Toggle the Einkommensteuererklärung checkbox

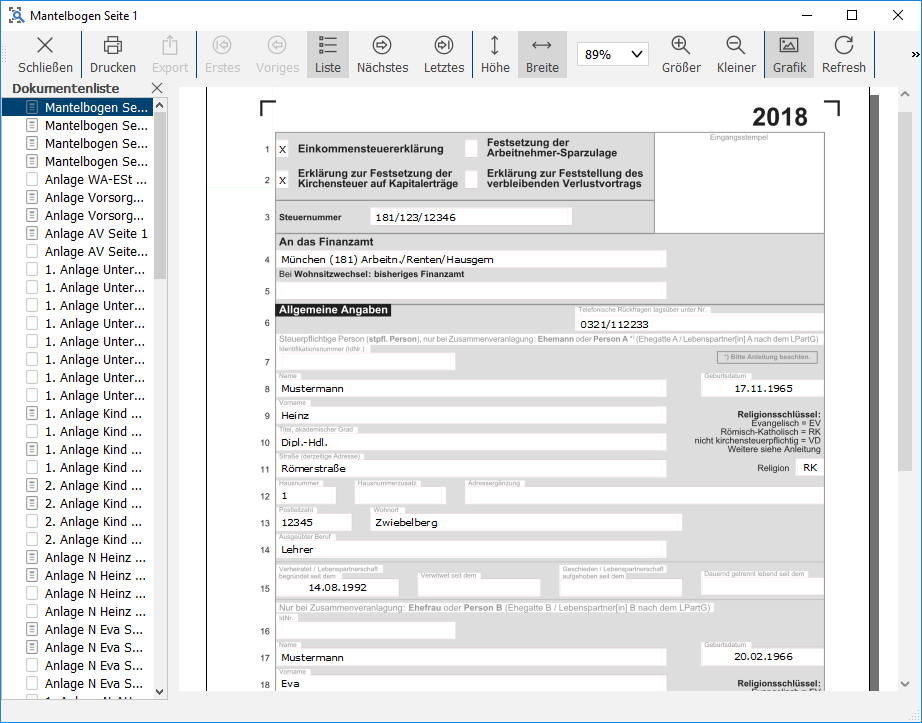click(x=283, y=149)
